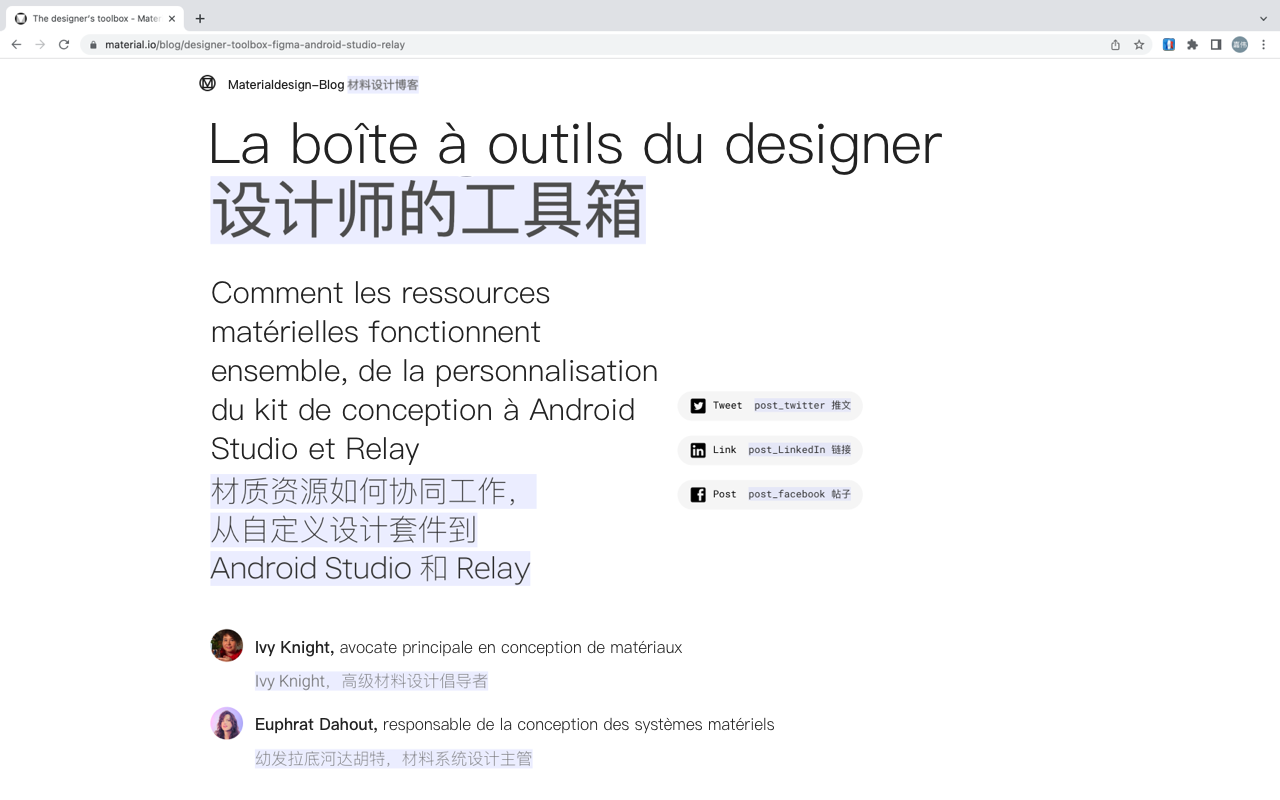Viewport: 1280px width, 800px height.
Task: Open the Chrome profile avatar
Action: point(1240,45)
